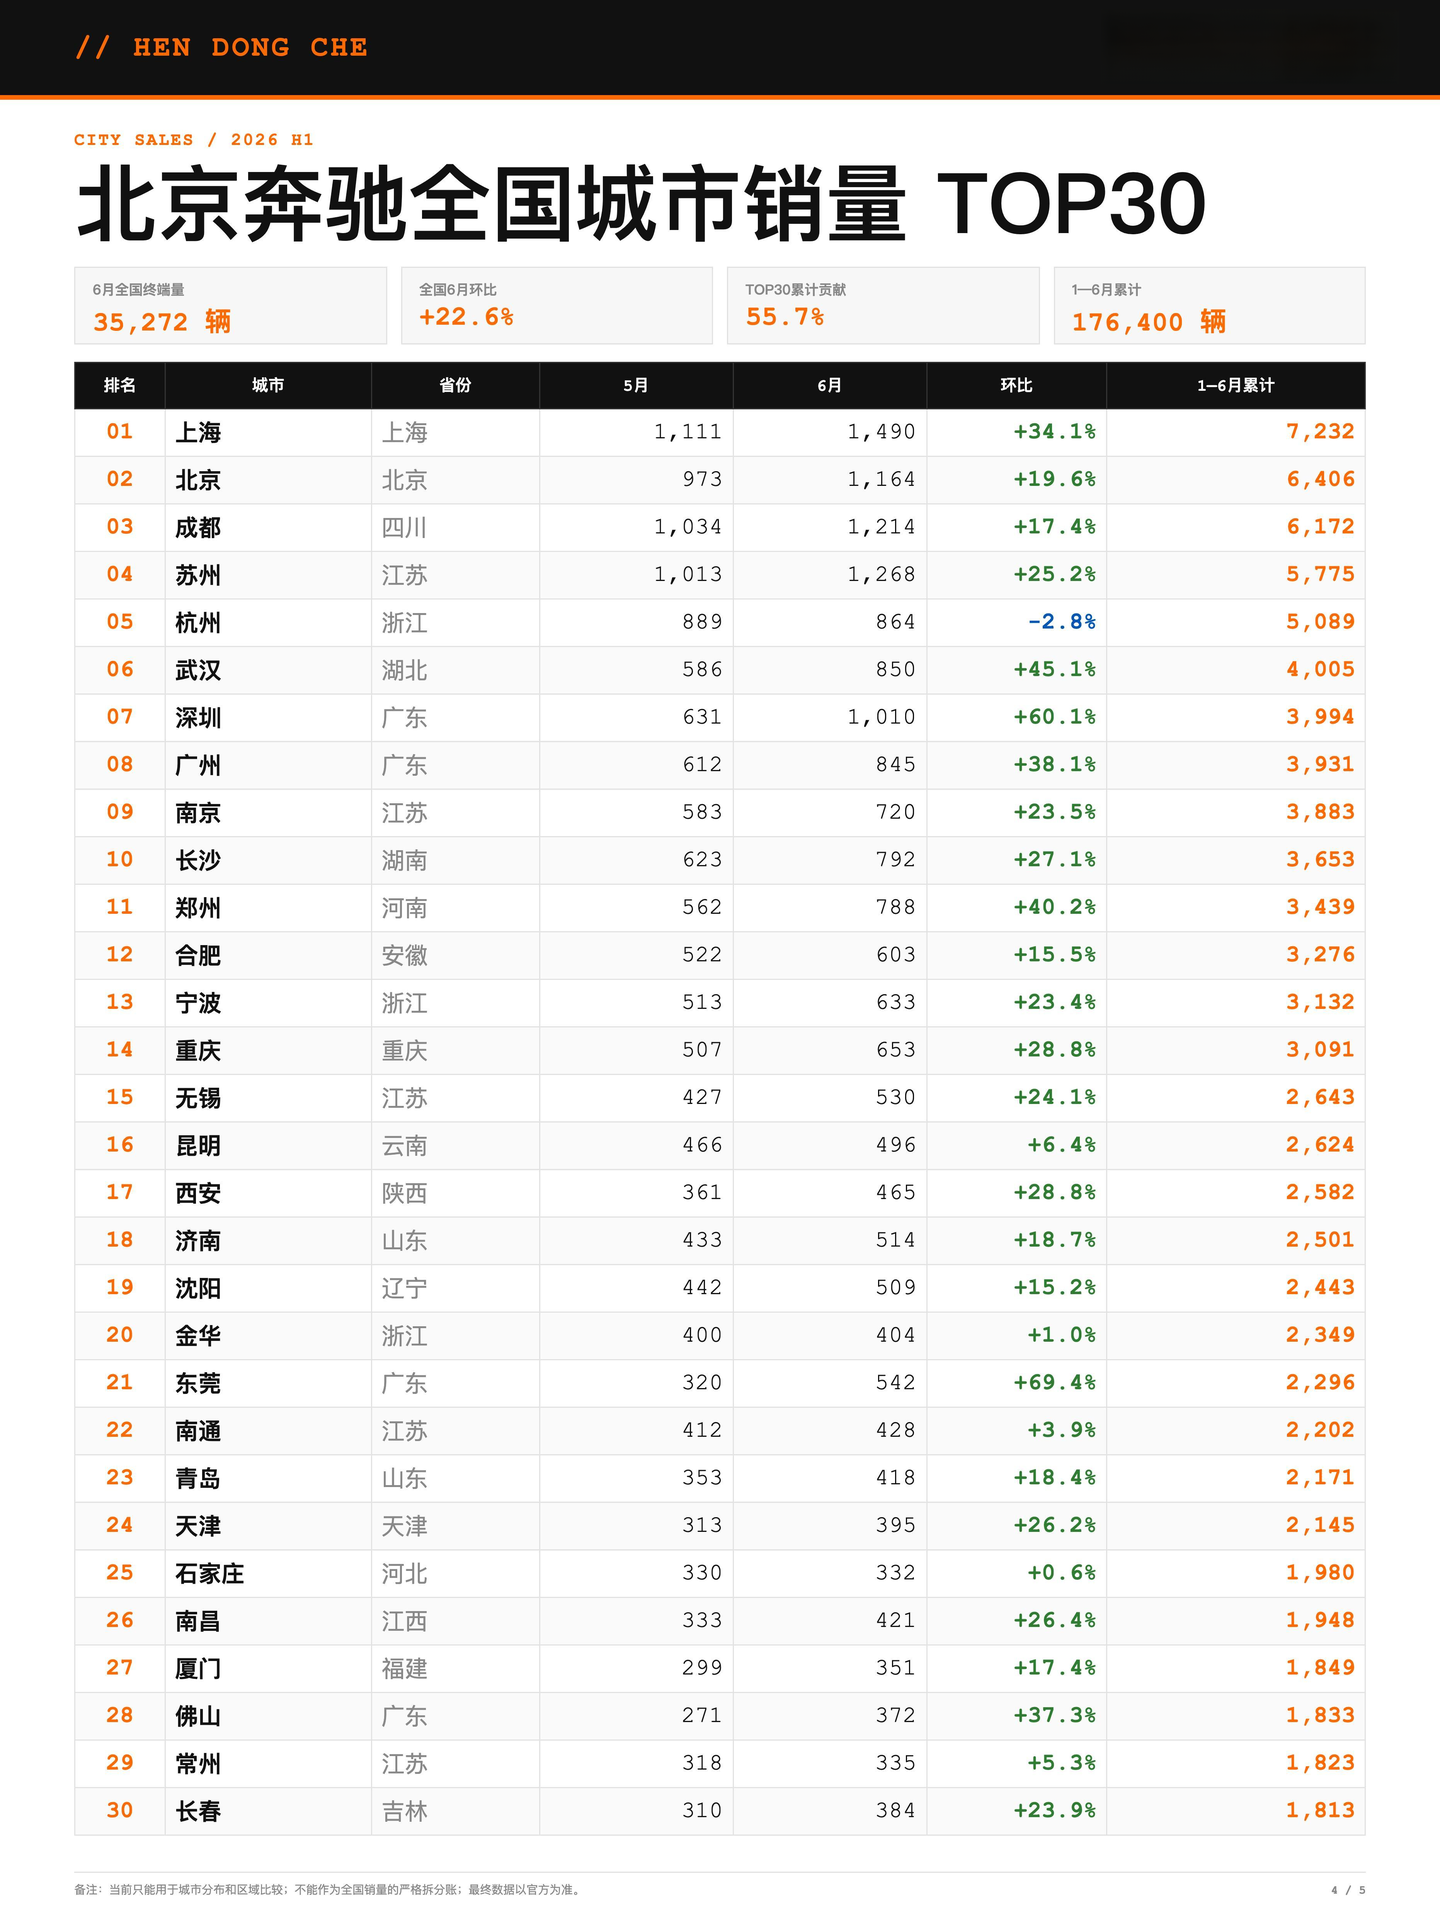The image size is (1440, 1925).
Task: Click the 5月 column header
Action: tap(636, 385)
